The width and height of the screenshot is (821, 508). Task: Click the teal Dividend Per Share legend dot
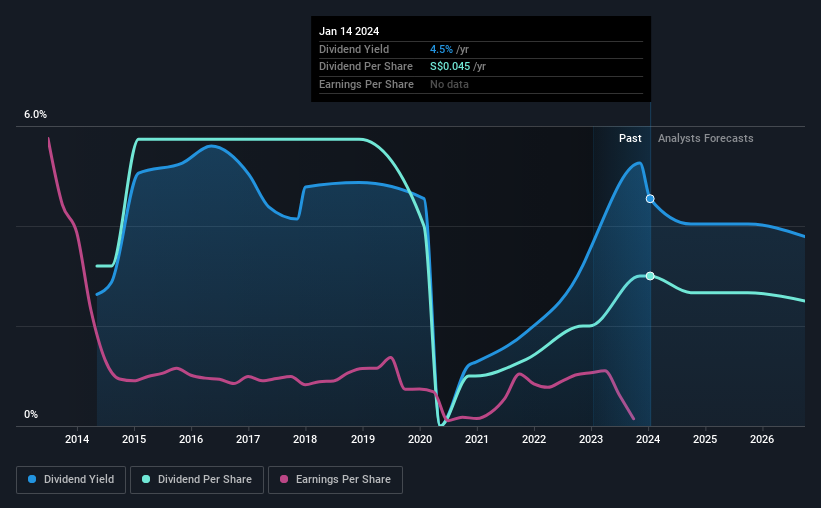pyautogui.click(x=146, y=479)
